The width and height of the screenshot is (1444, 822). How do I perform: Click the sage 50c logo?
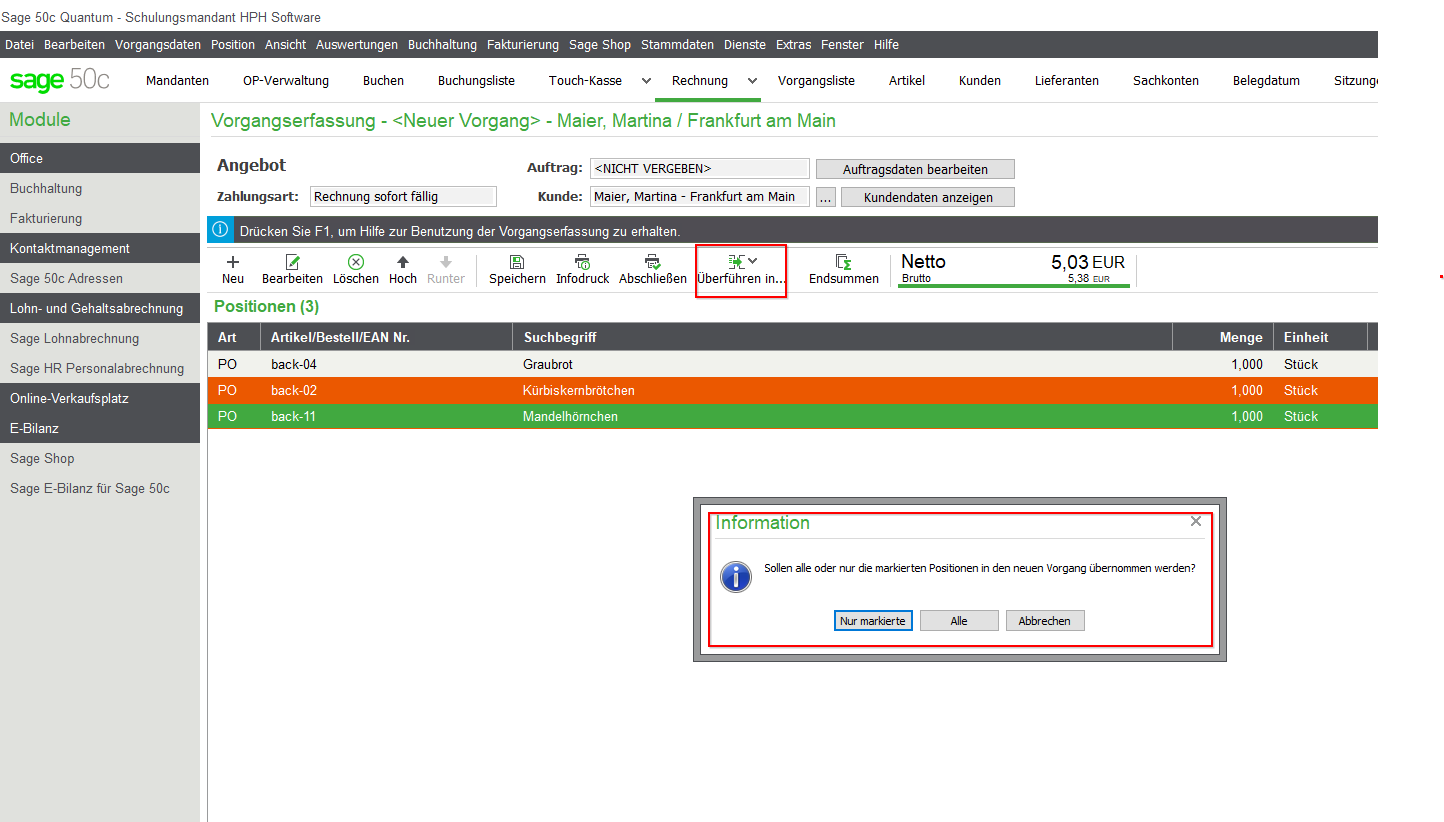click(x=60, y=80)
